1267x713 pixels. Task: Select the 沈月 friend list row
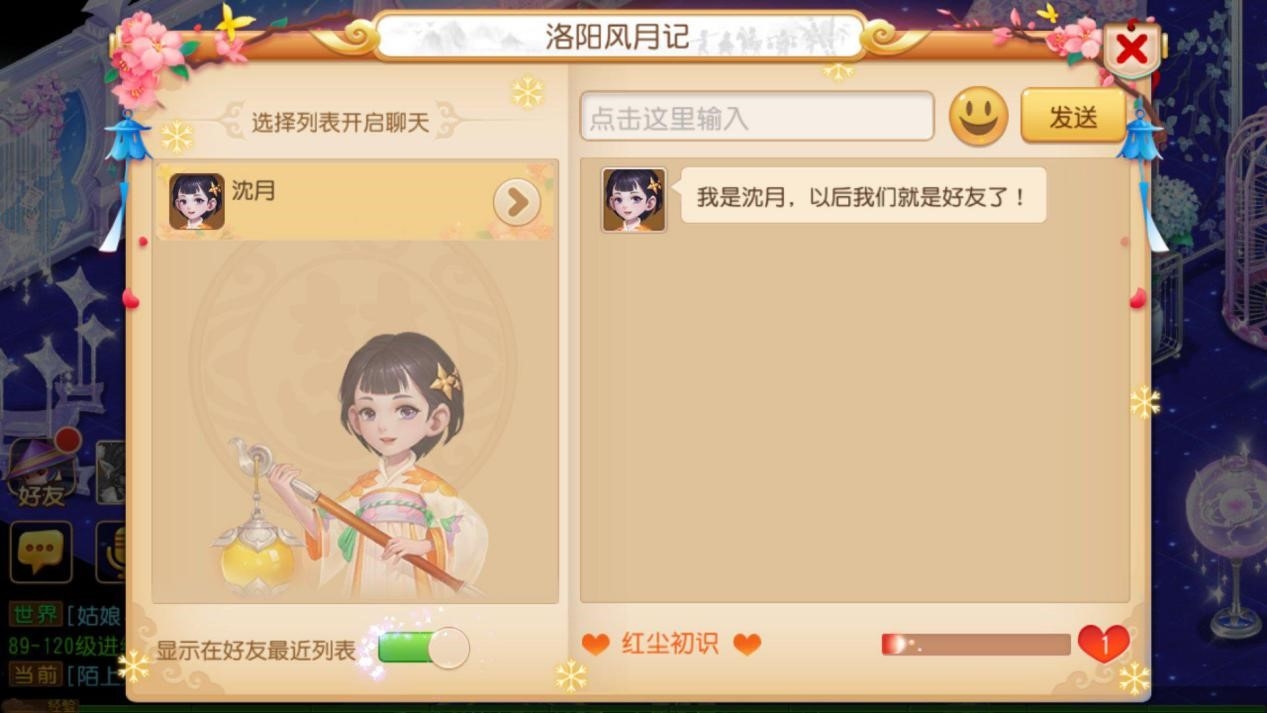355,201
